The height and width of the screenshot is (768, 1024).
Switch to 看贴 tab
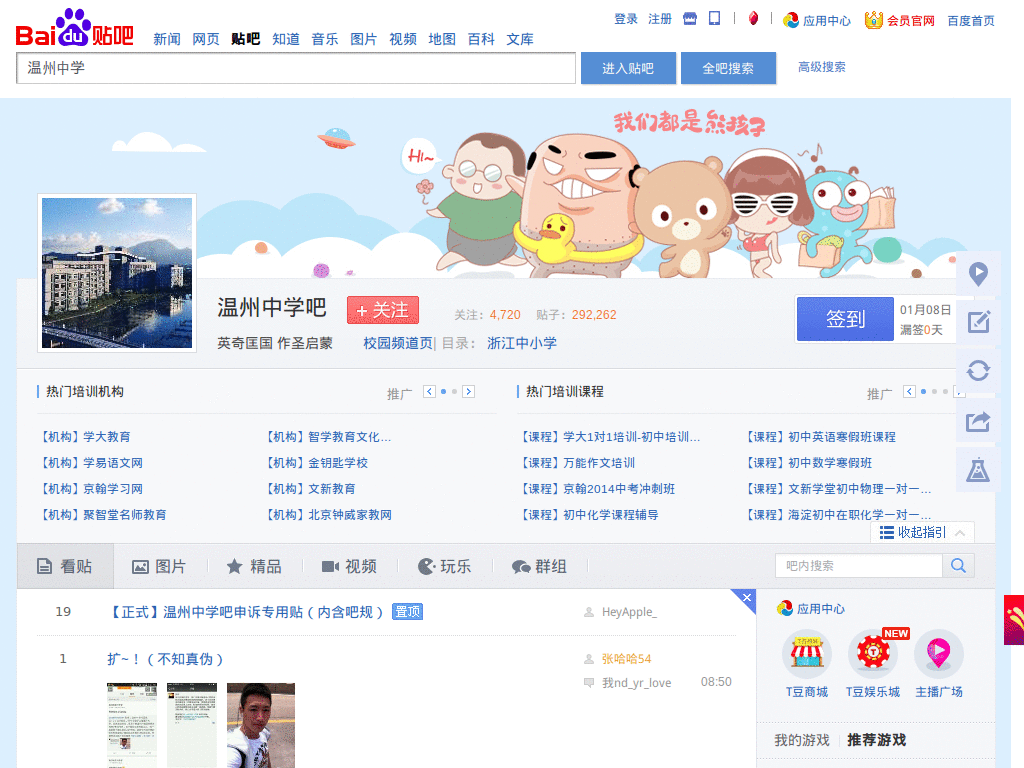65,566
